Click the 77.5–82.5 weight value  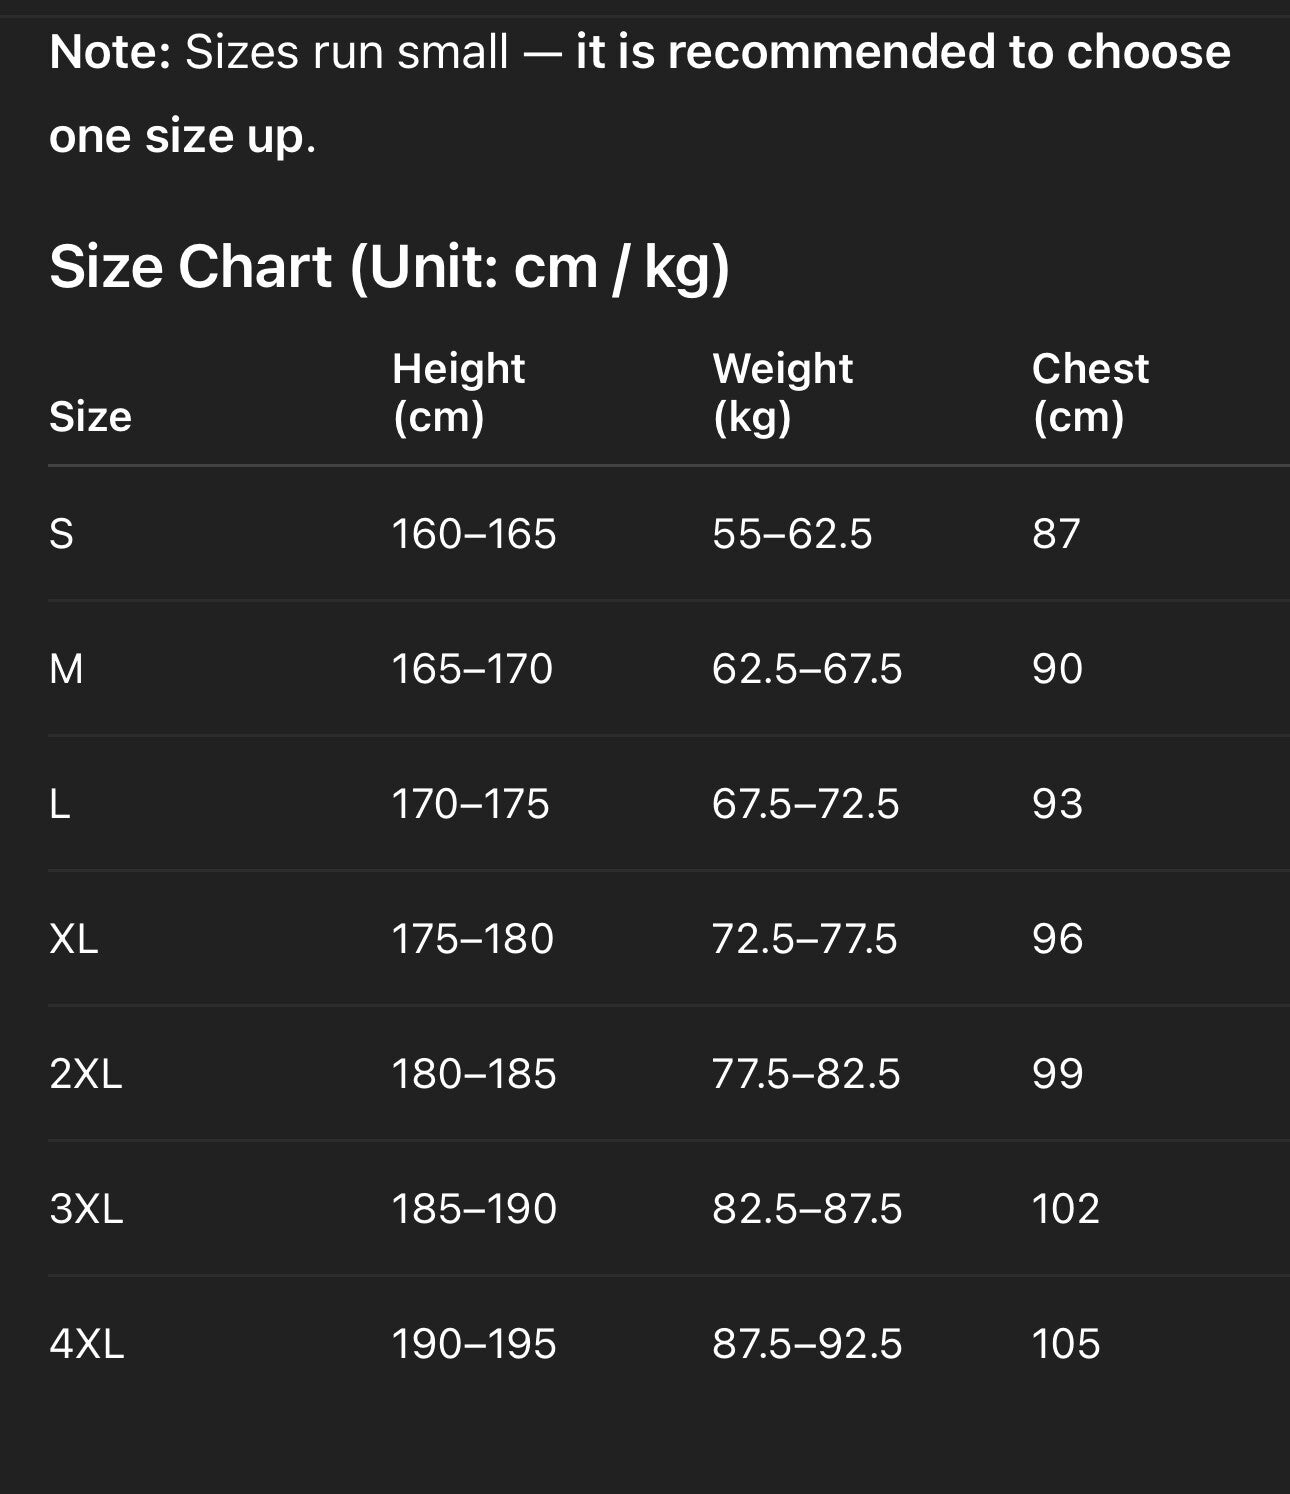(806, 1074)
